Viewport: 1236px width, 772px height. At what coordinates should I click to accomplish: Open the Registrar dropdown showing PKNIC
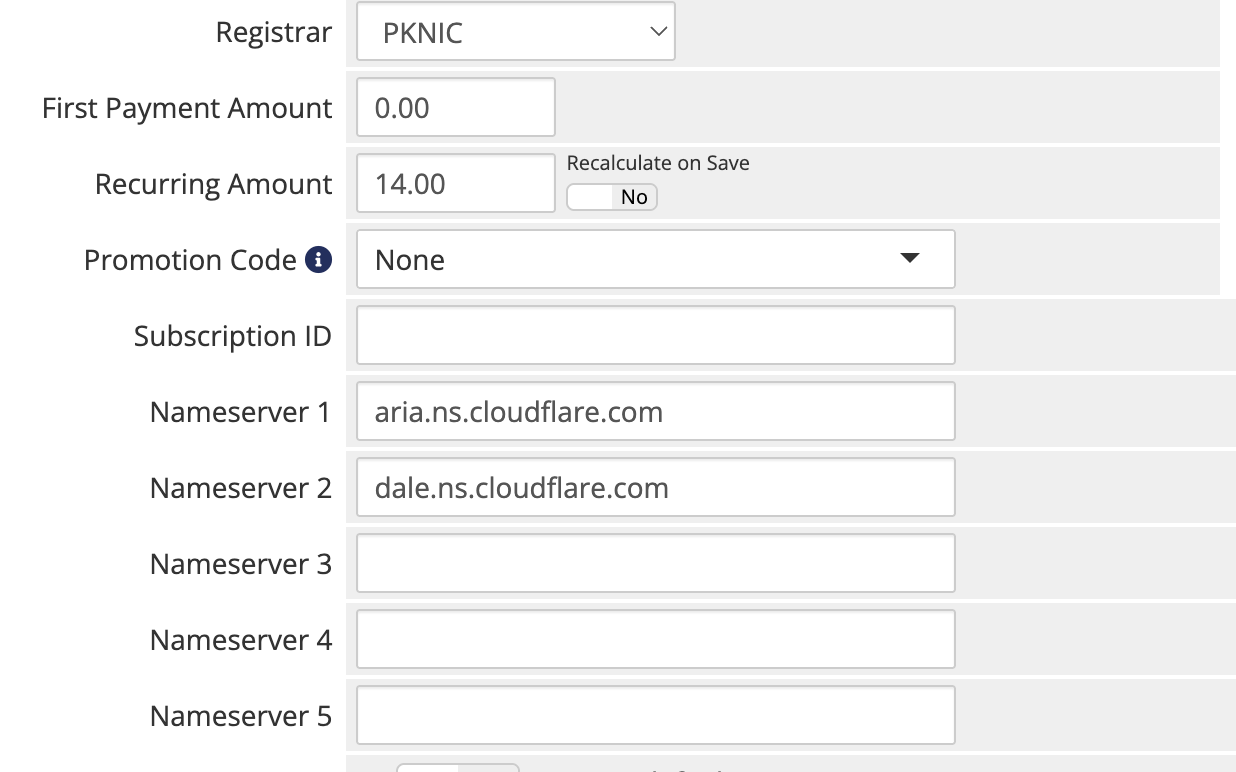(x=515, y=32)
